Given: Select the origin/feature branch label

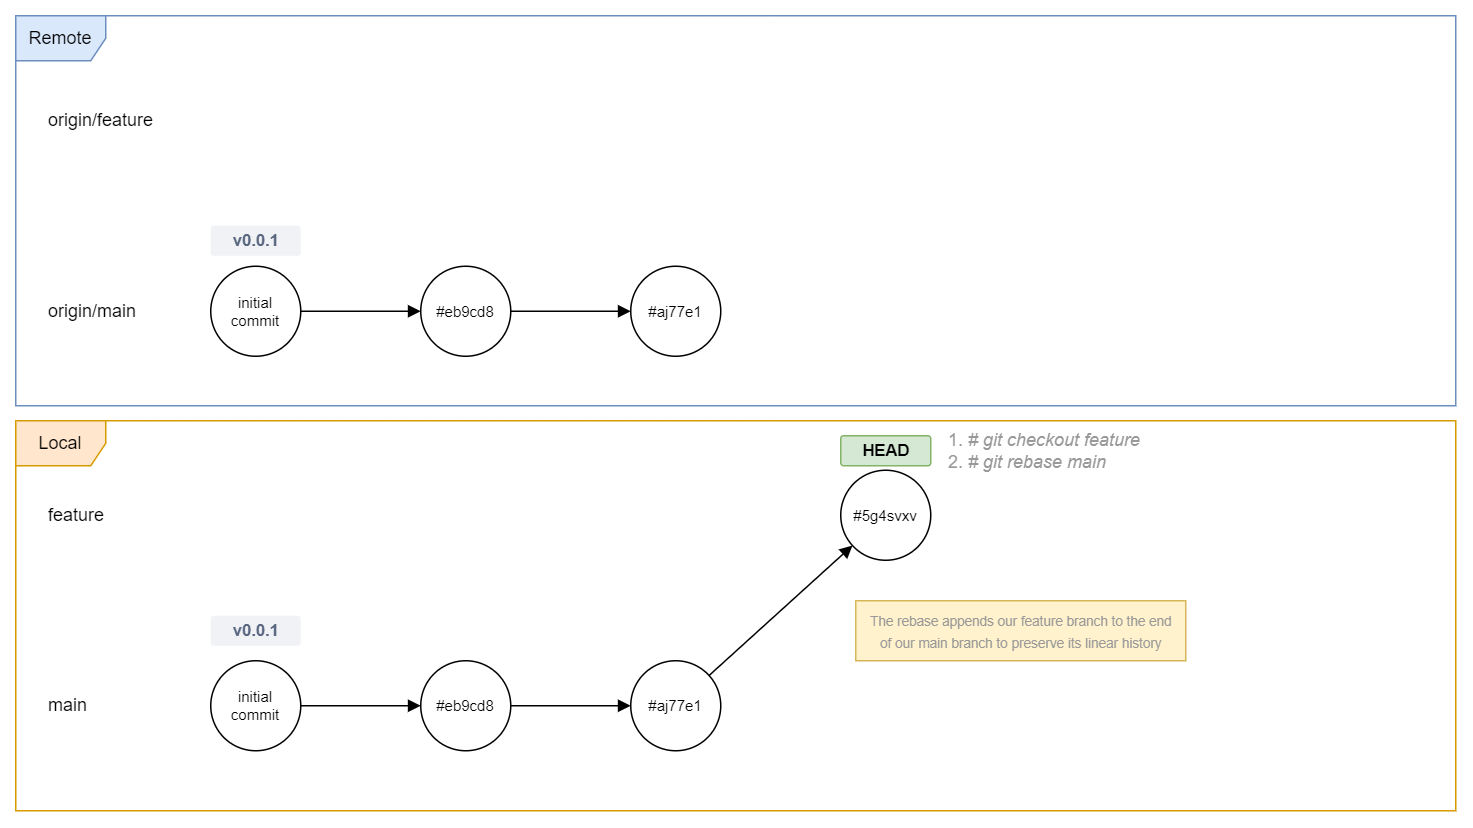Looking at the screenshot, I should tap(100, 120).
